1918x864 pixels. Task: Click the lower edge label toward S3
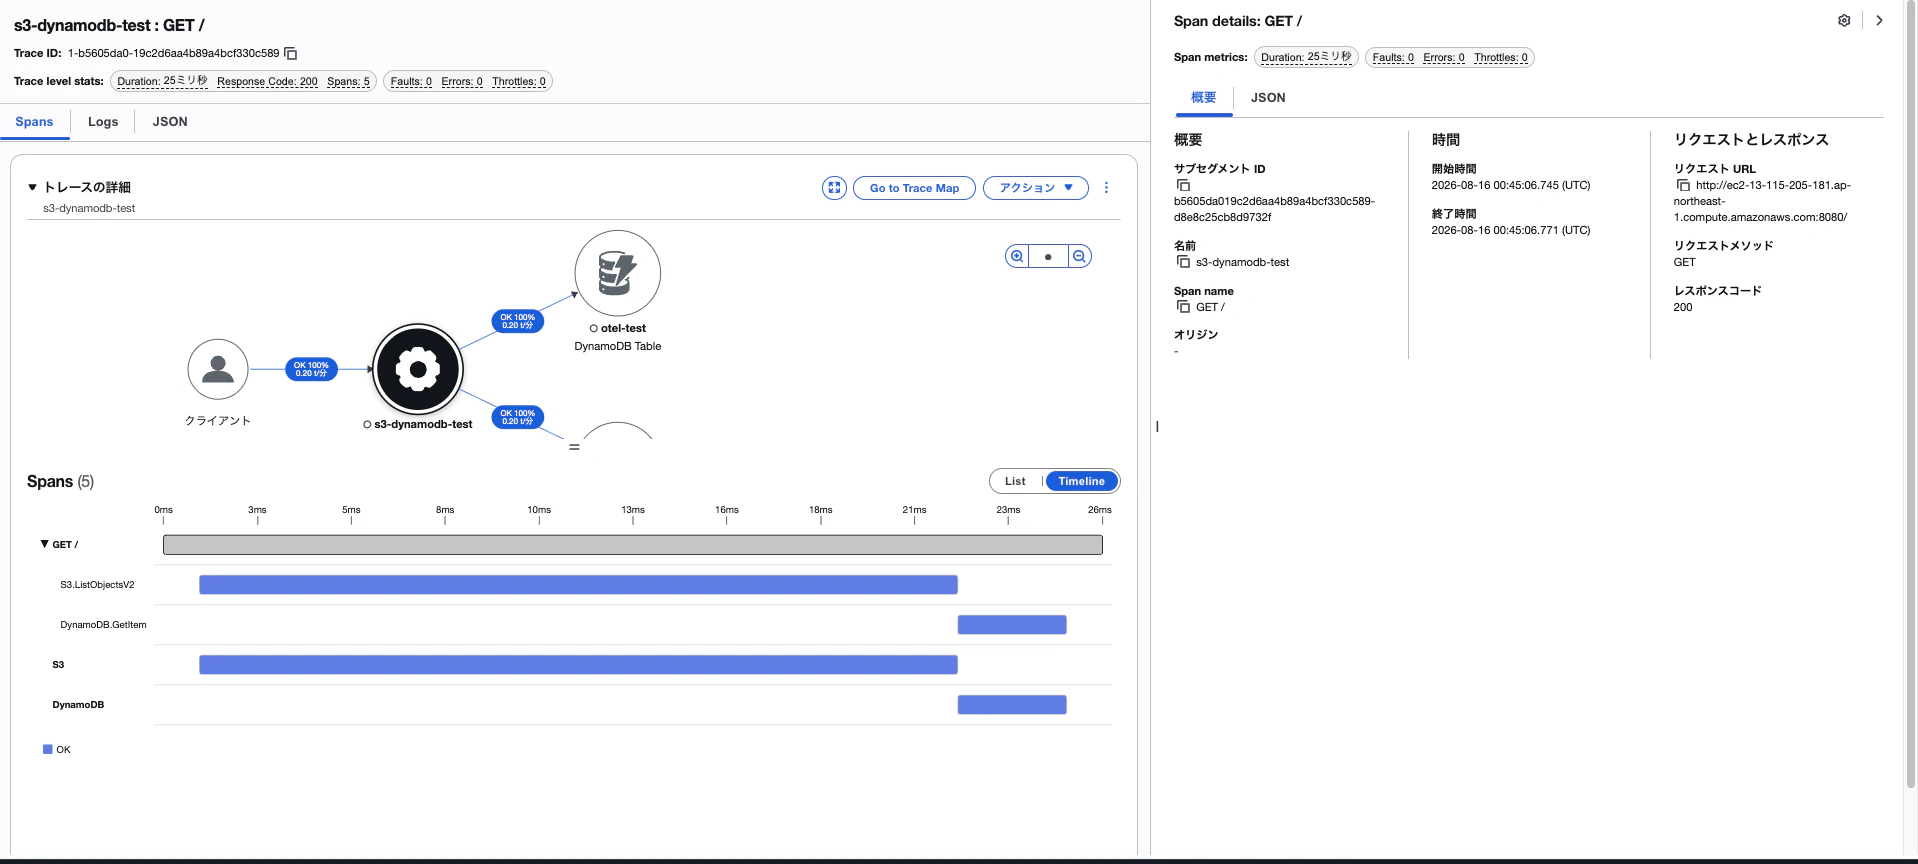pyautogui.click(x=518, y=417)
